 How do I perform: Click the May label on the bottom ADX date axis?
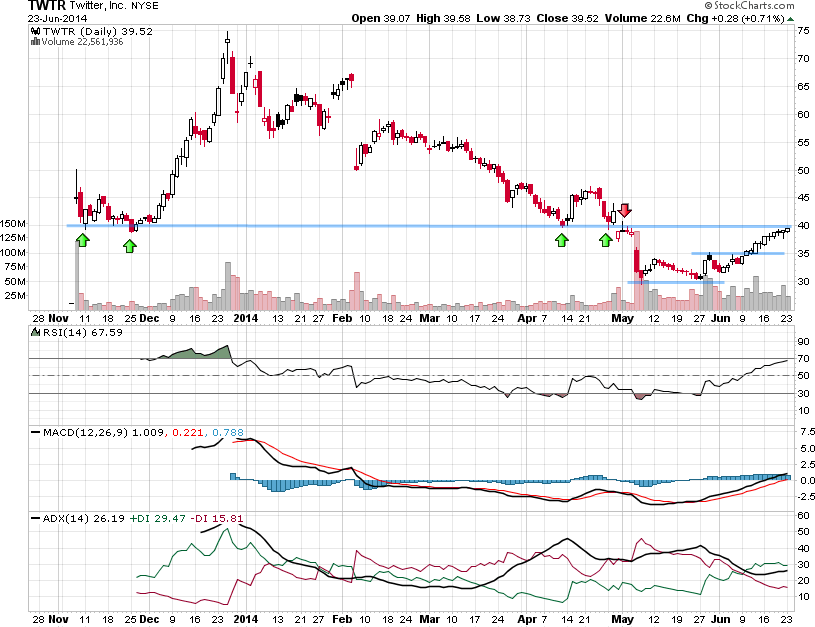[x=622, y=619]
